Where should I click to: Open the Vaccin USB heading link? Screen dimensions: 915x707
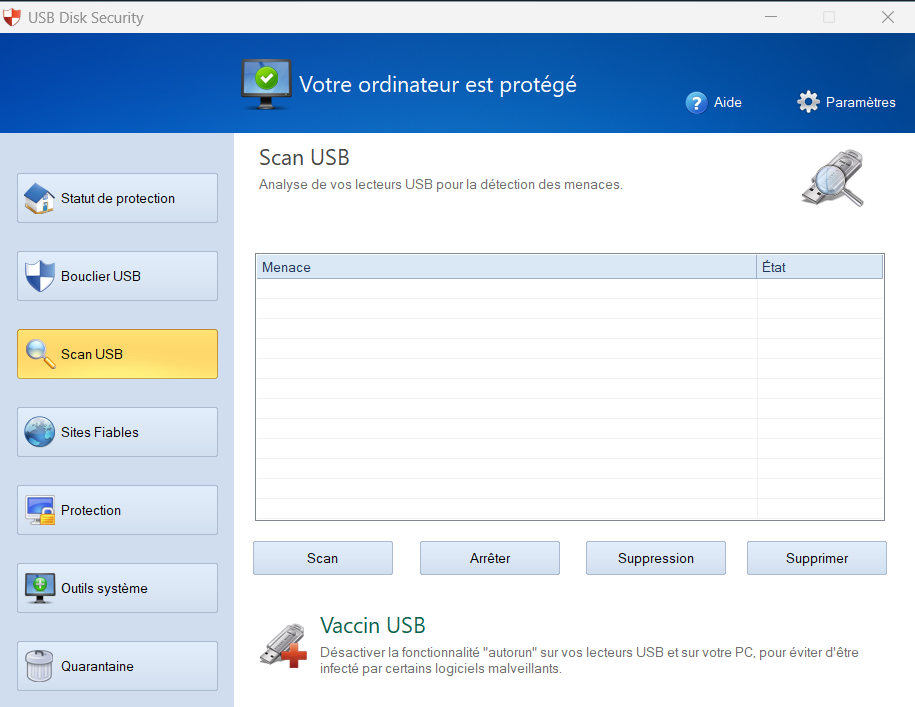372,626
